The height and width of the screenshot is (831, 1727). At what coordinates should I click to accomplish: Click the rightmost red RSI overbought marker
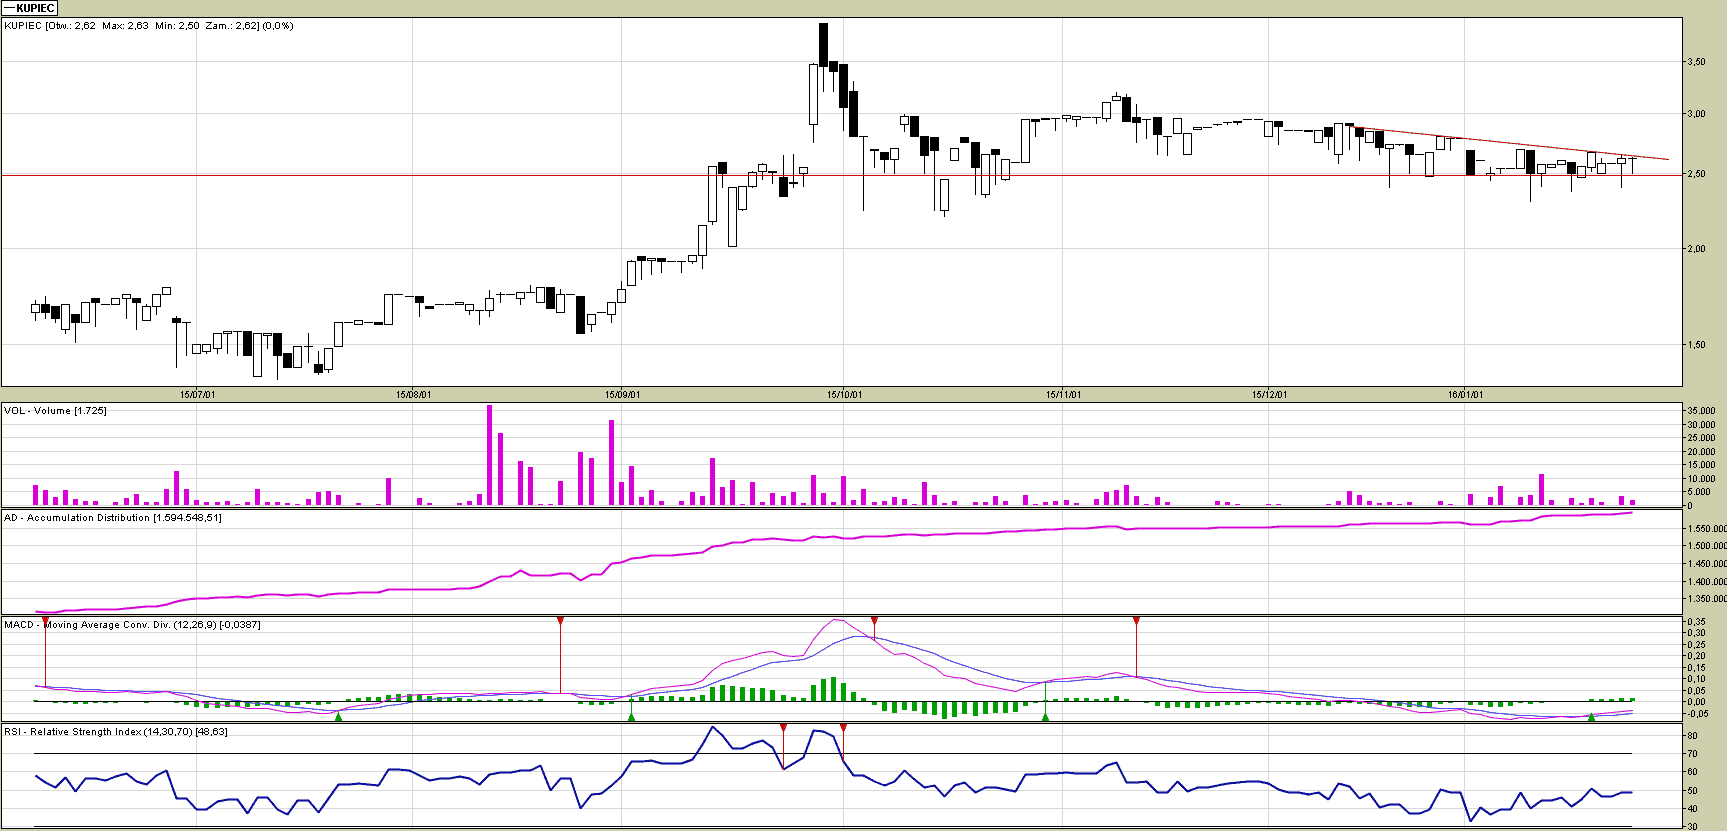pos(843,728)
